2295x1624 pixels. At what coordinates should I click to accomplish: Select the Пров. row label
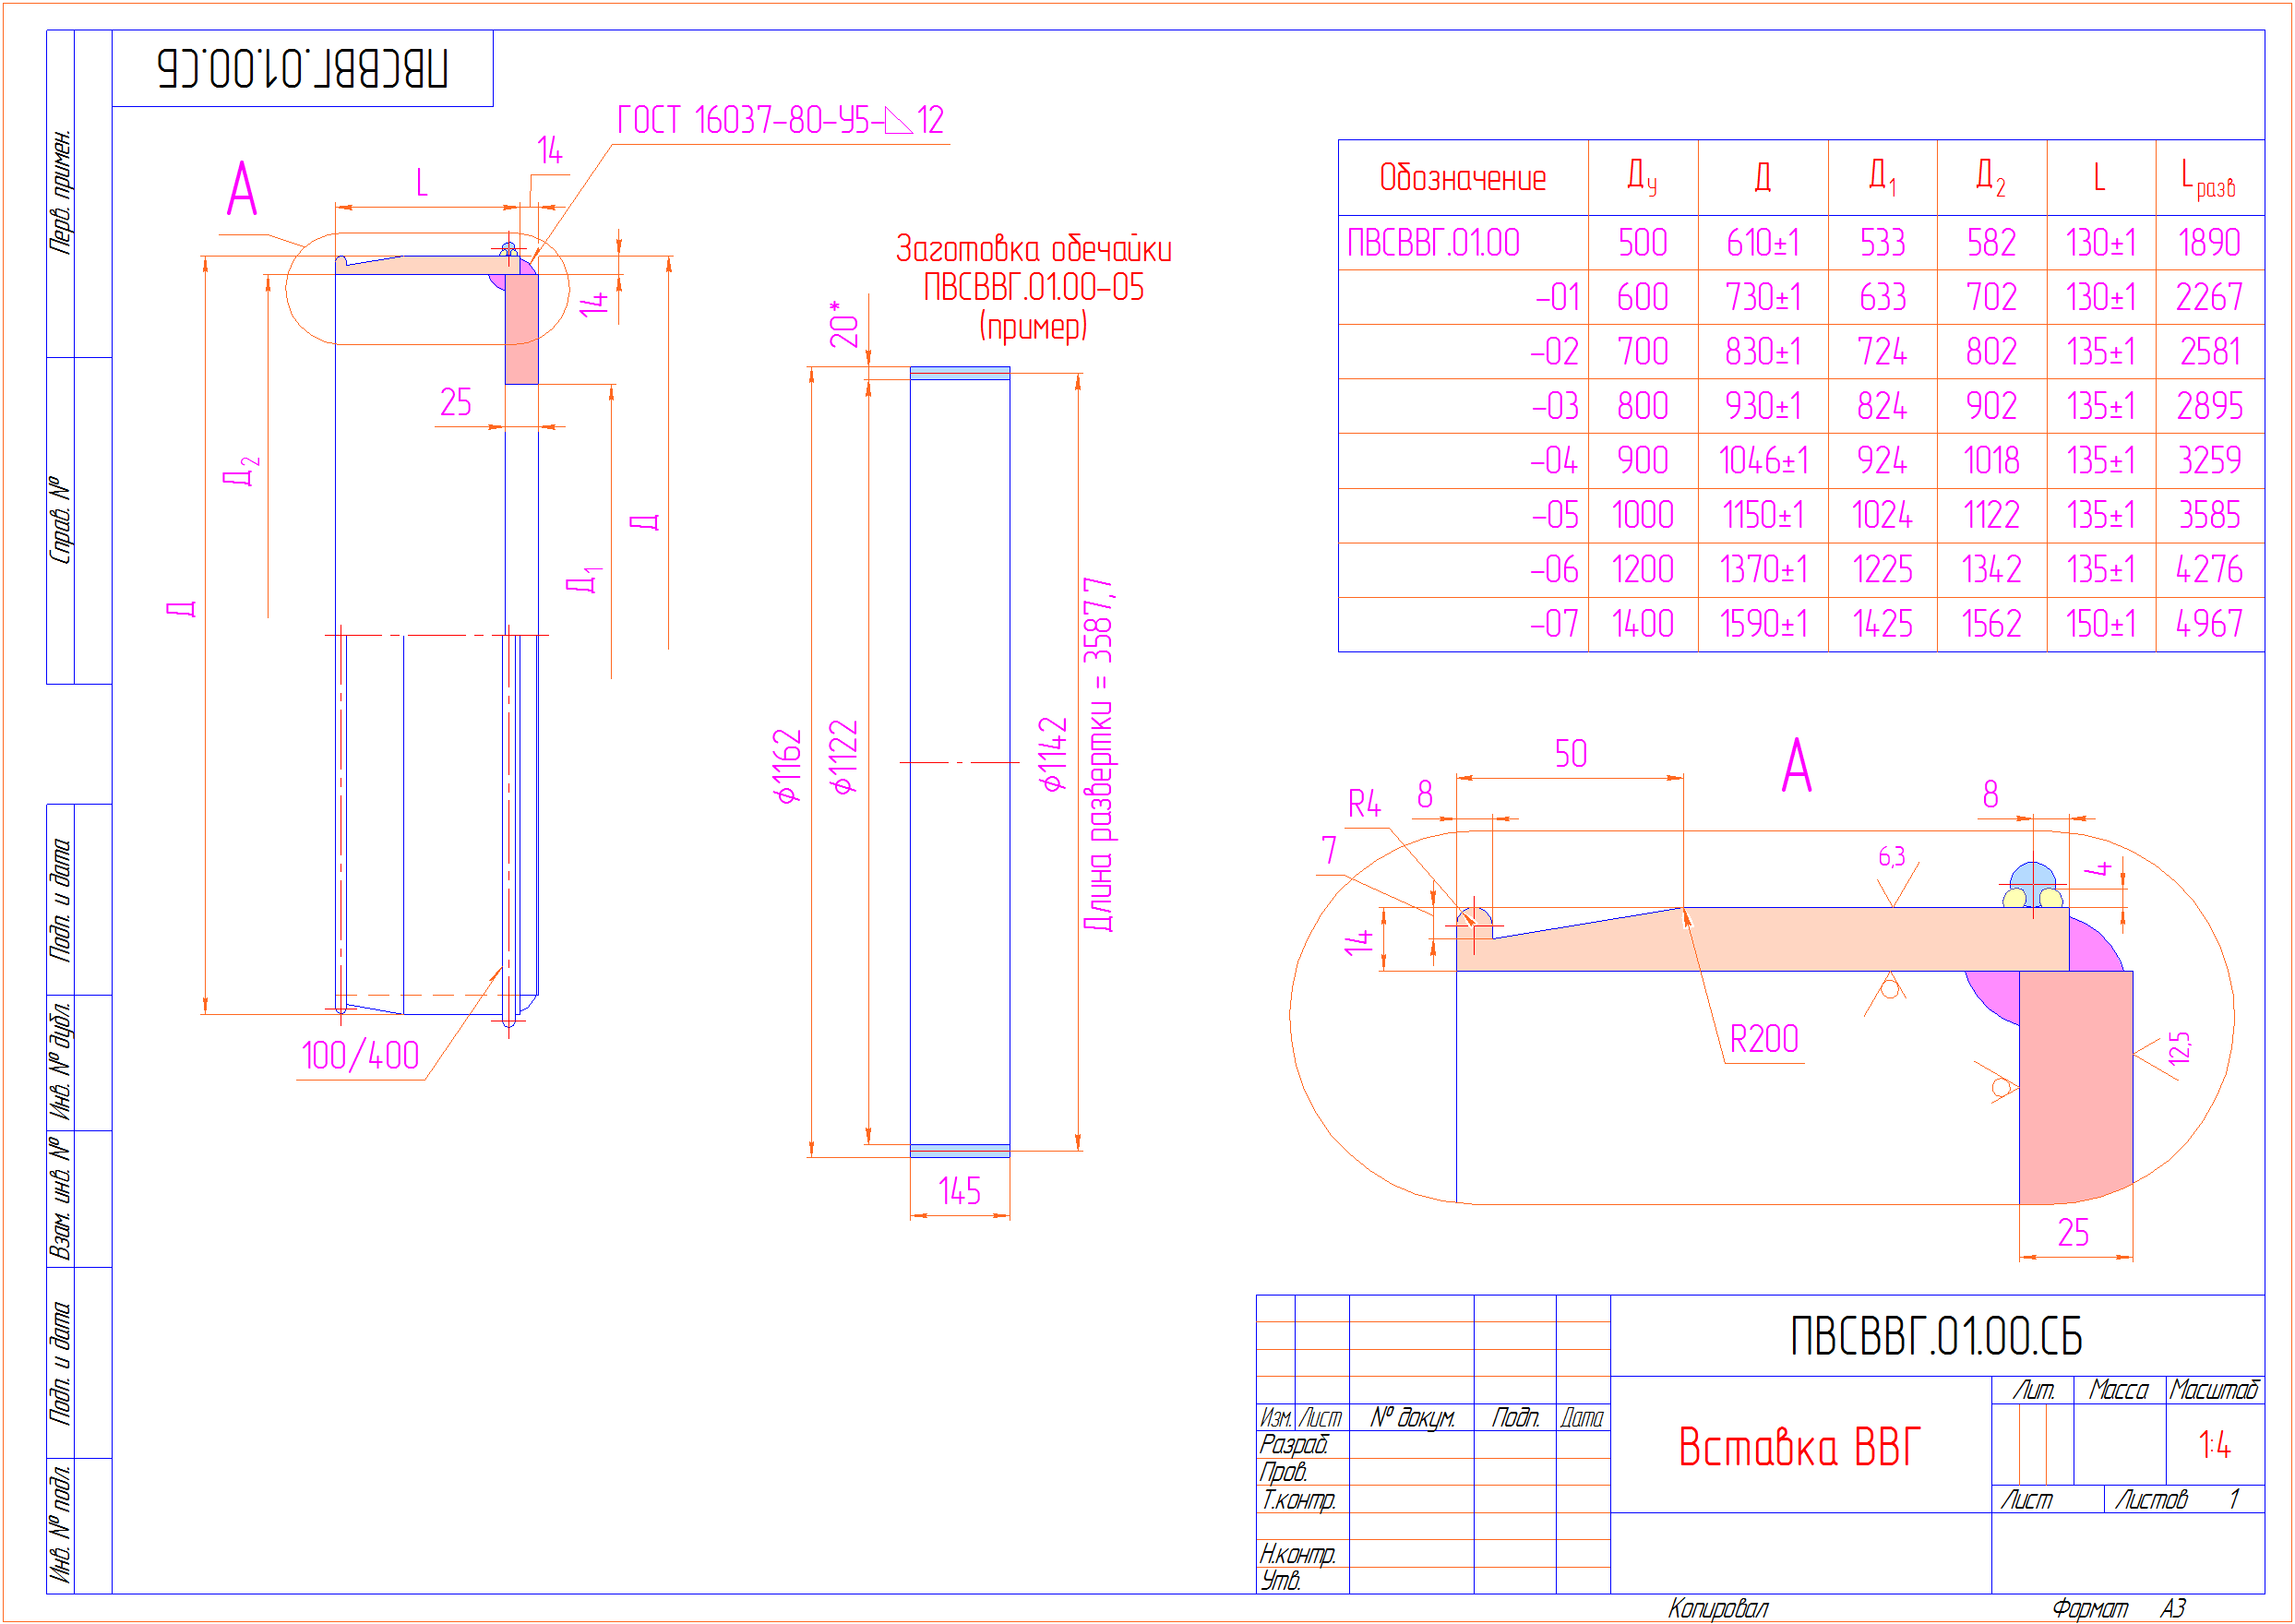pyautogui.click(x=1283, y=1472)
